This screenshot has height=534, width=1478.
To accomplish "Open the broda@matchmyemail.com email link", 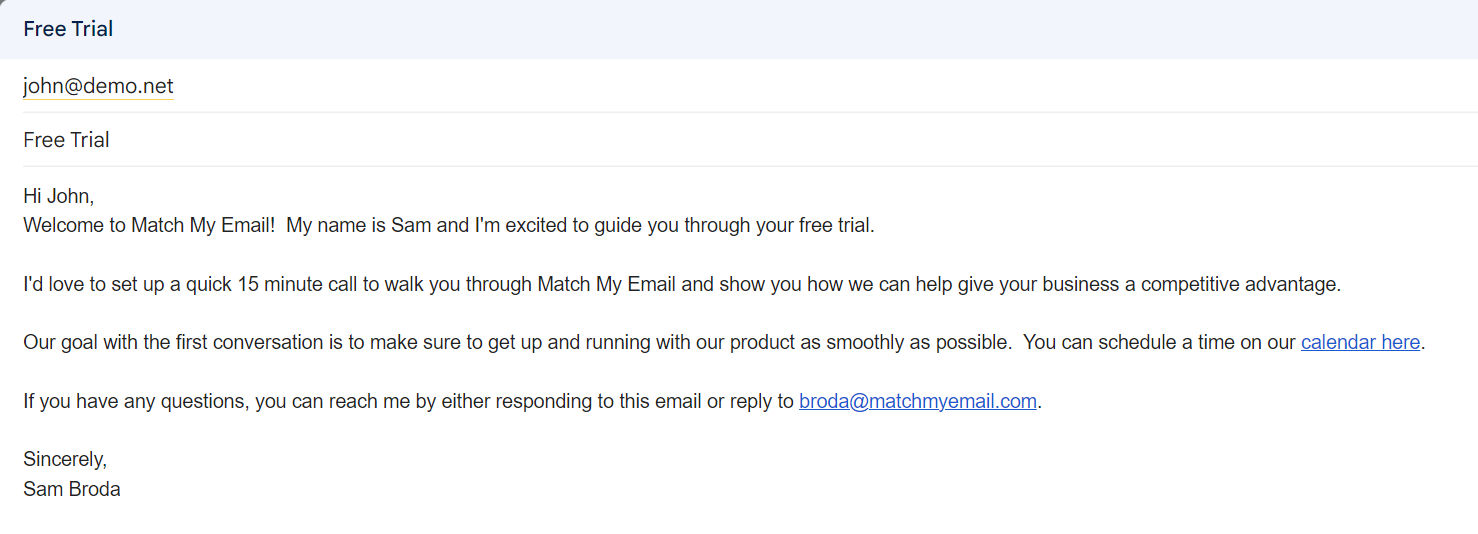I will [x=917, y=402].
